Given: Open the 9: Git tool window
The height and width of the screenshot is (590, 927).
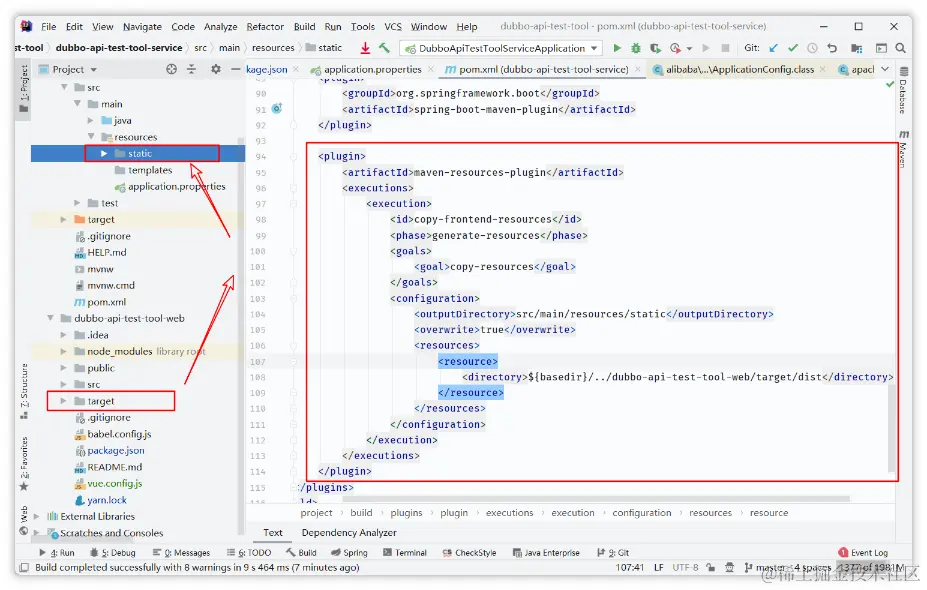Looking at the screenshot, I should [613, 553].
